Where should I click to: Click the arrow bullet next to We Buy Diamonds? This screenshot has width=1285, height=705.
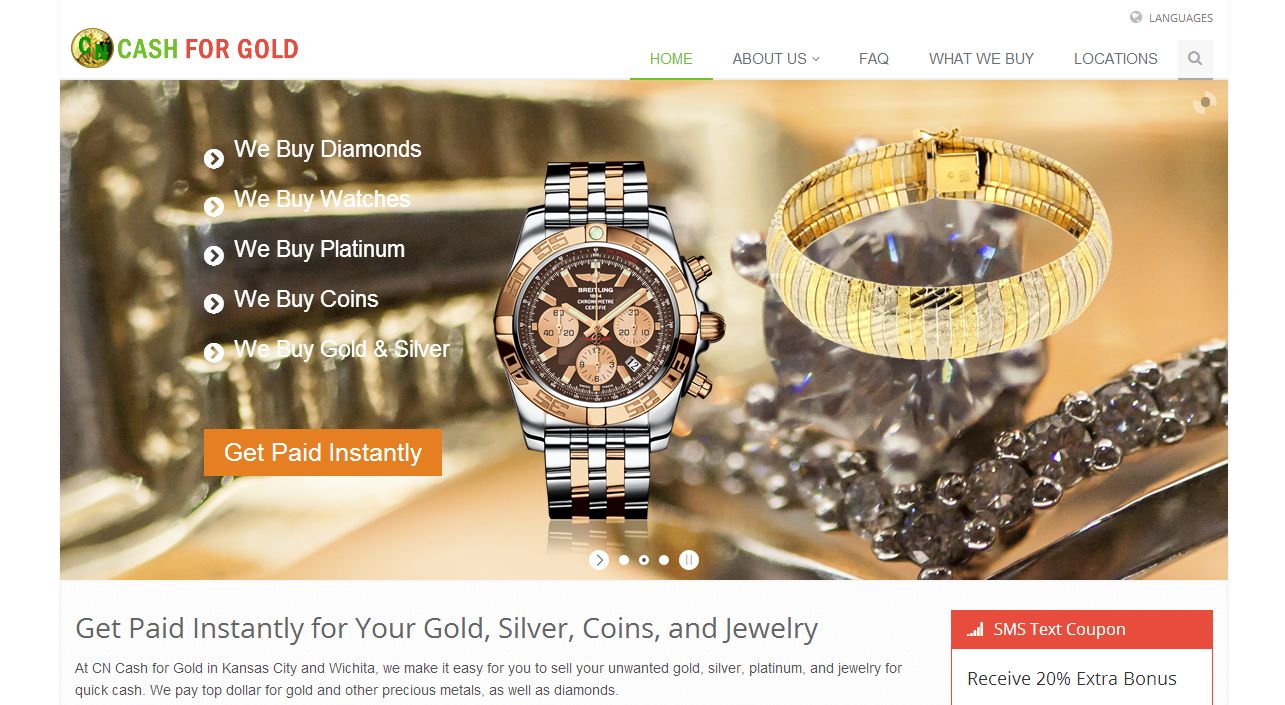pyautogui.click(x=214, y=158)
